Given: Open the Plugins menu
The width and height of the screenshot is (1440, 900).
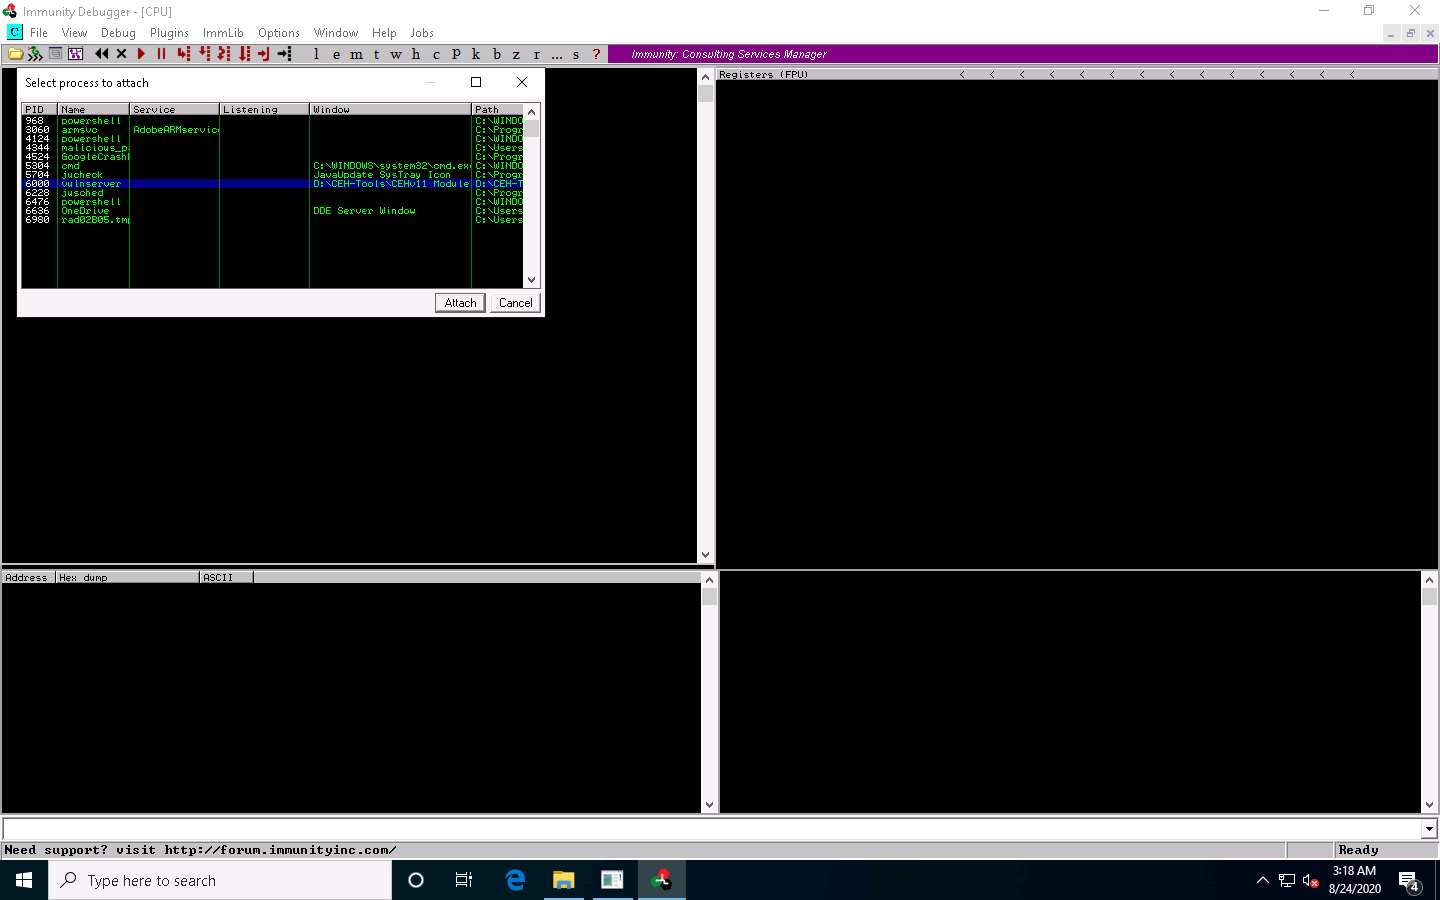Looking at the screenshot, I should (169, 33).
